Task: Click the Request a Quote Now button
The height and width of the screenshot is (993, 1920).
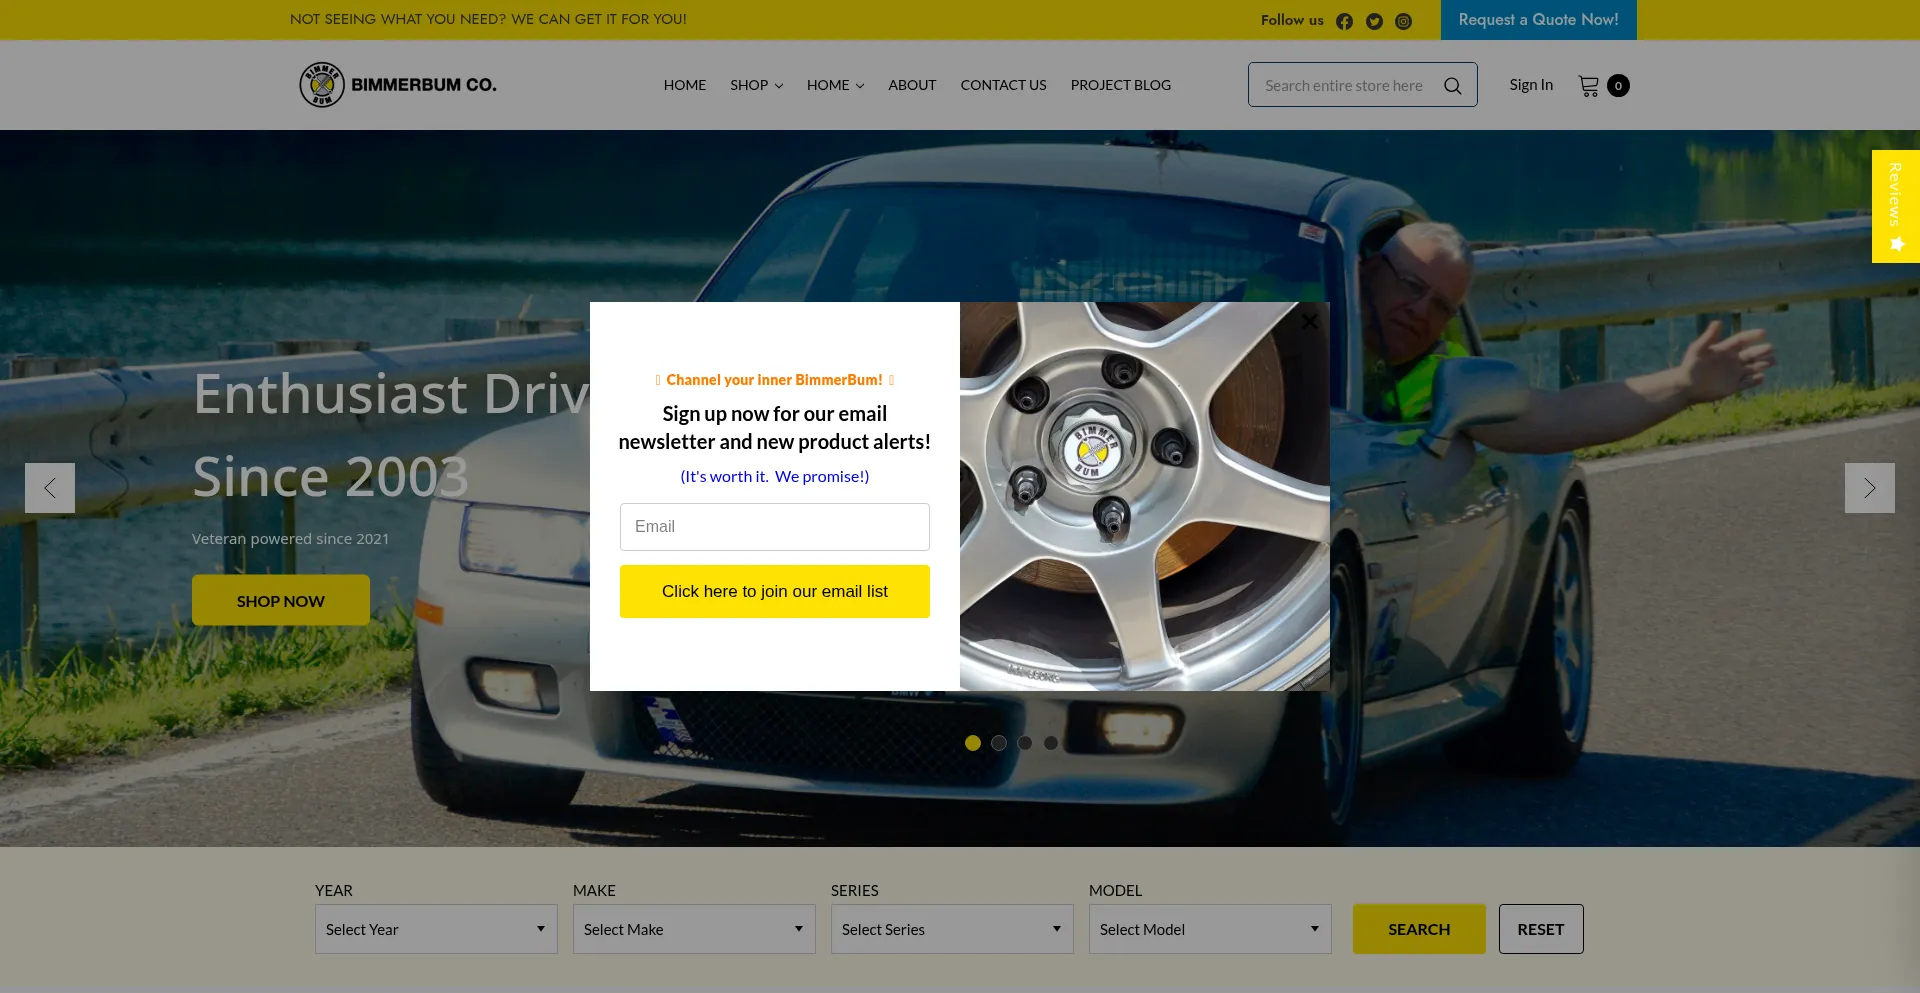Action: click(1538, 20)
